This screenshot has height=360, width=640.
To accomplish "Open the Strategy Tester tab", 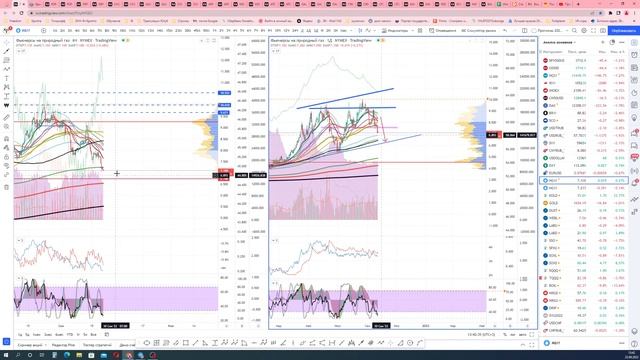I will pos(97,345).
